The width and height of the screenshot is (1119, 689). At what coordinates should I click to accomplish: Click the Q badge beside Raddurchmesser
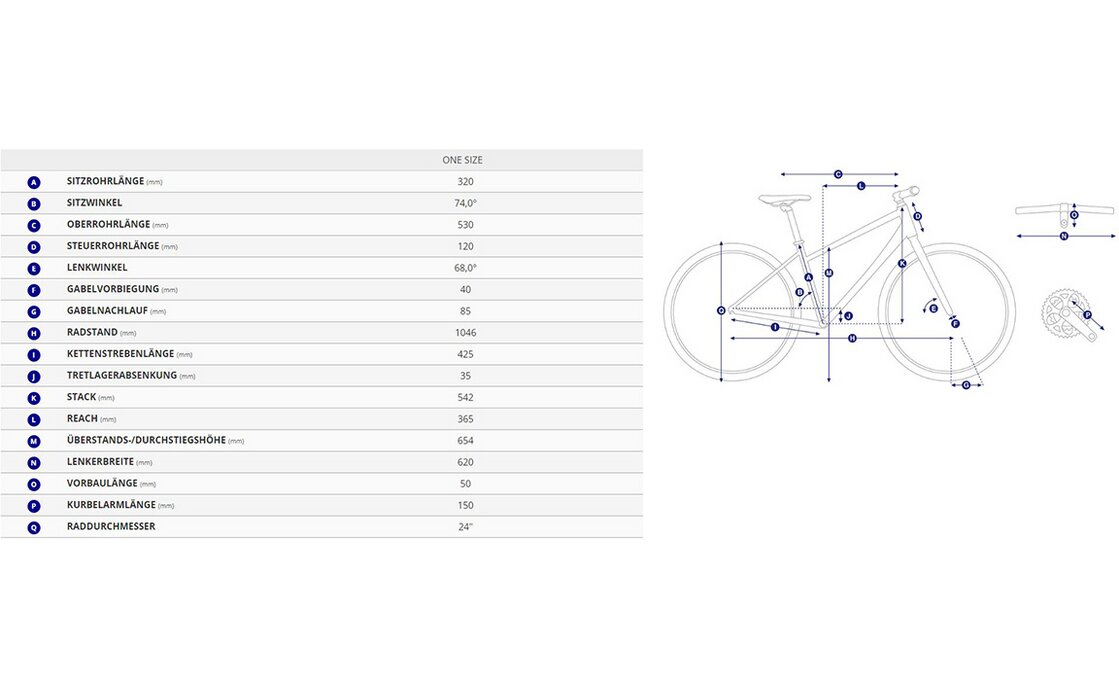(x=33, y=527)
